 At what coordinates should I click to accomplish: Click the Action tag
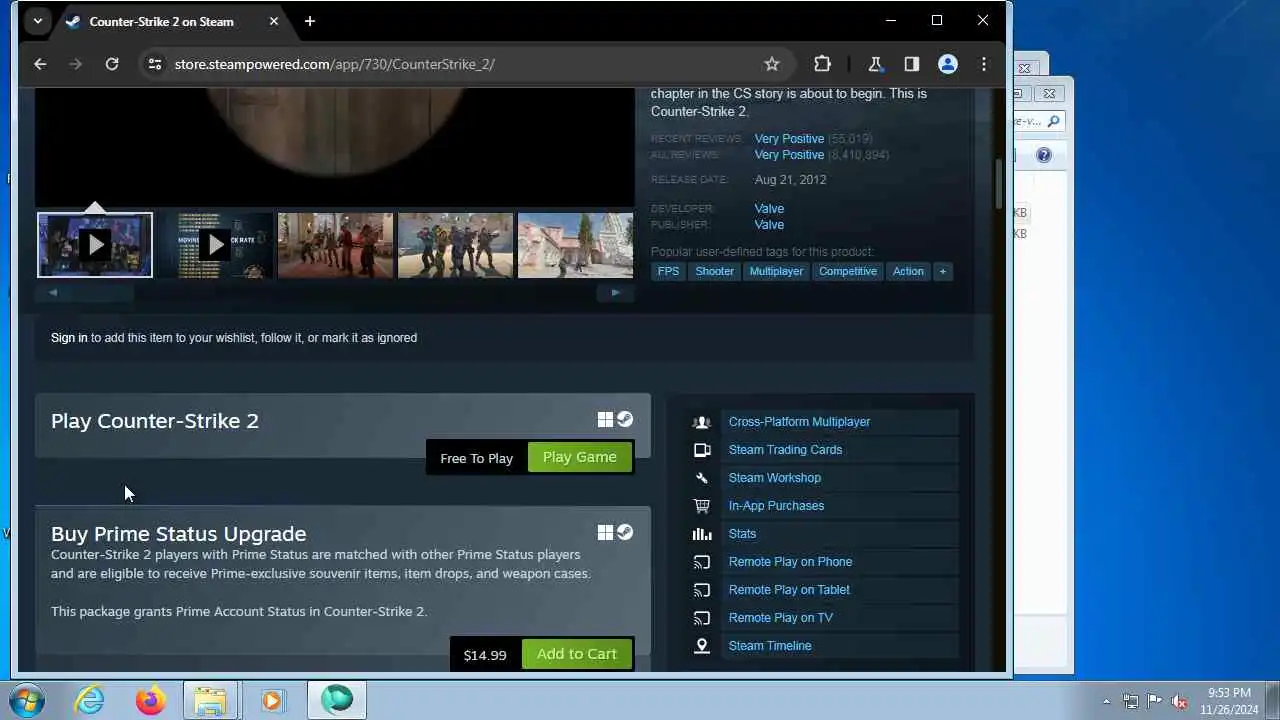click(x=908, y=271)
